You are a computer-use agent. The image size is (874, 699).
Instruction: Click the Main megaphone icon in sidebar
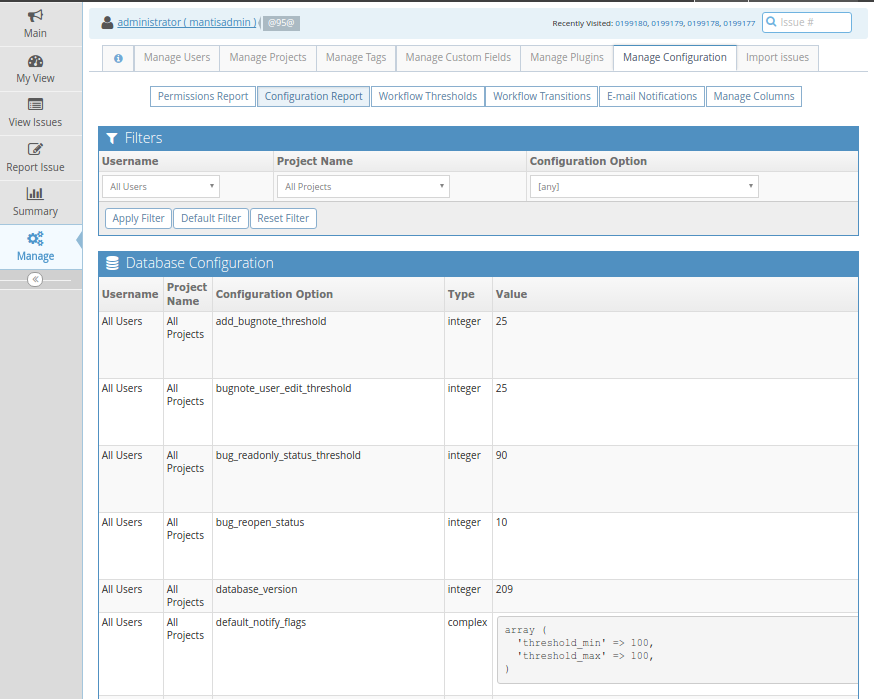35,16
